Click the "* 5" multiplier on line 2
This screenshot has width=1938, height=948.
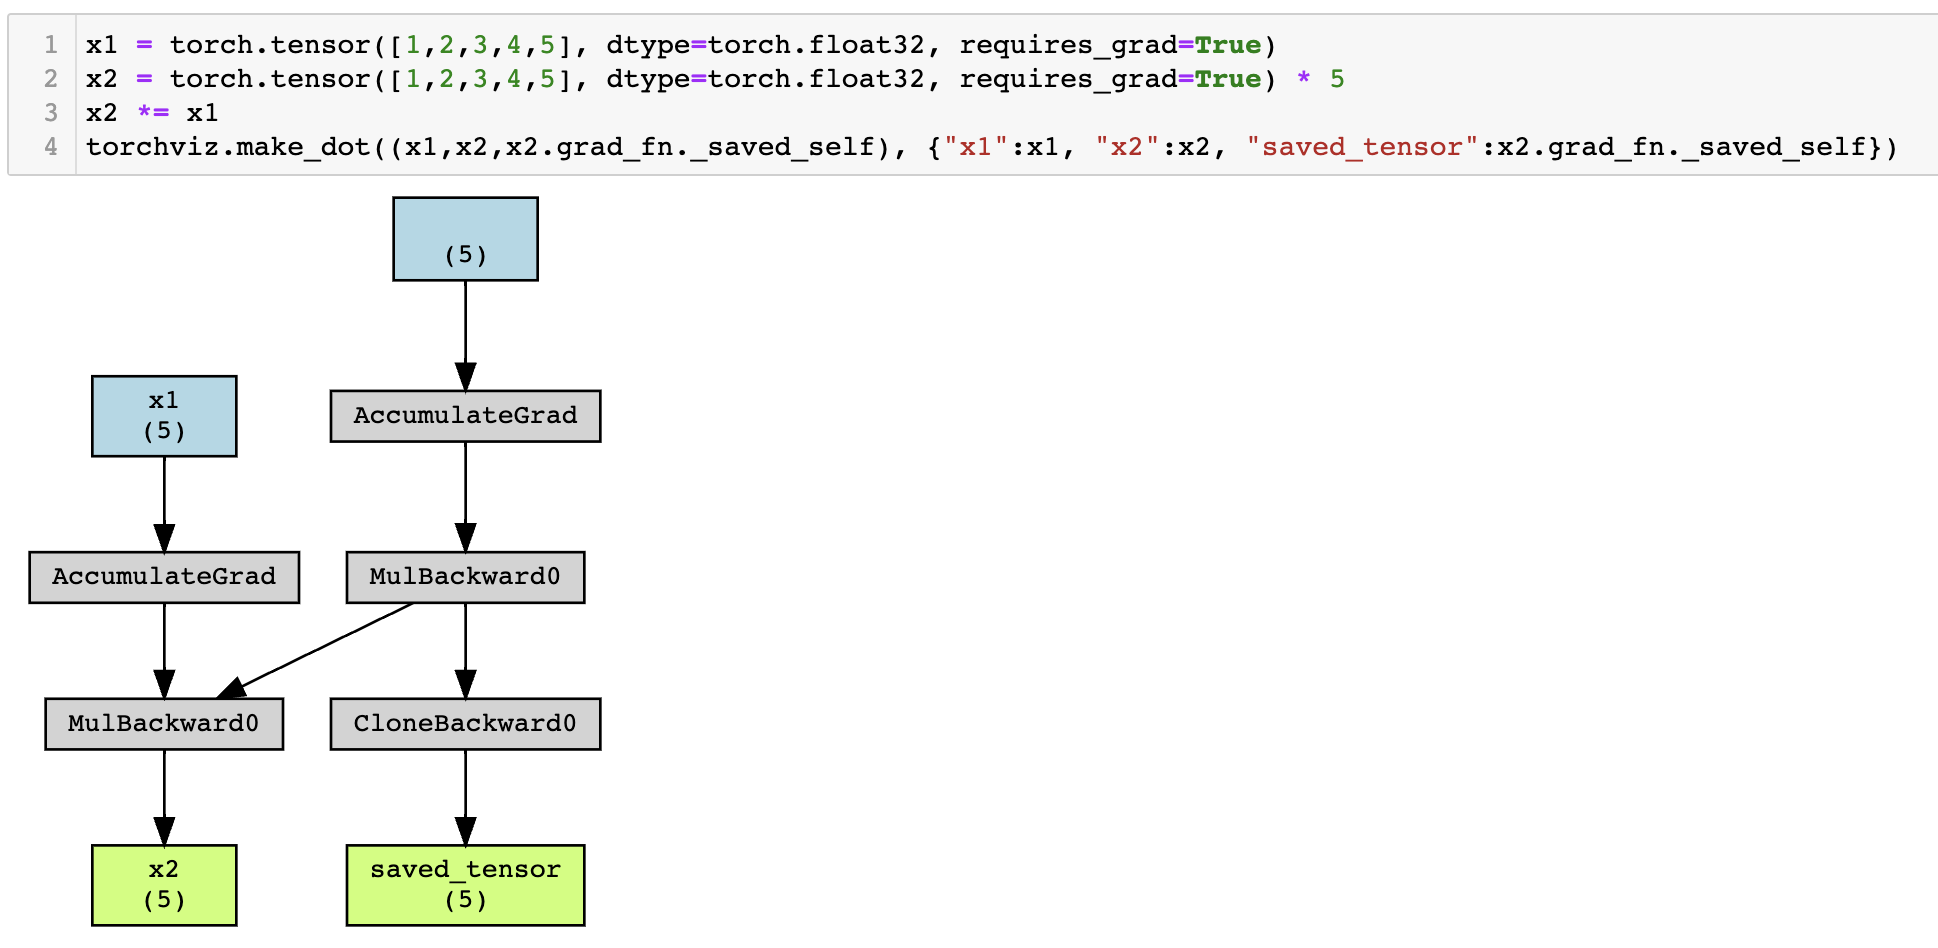(x=1320, y=79)
